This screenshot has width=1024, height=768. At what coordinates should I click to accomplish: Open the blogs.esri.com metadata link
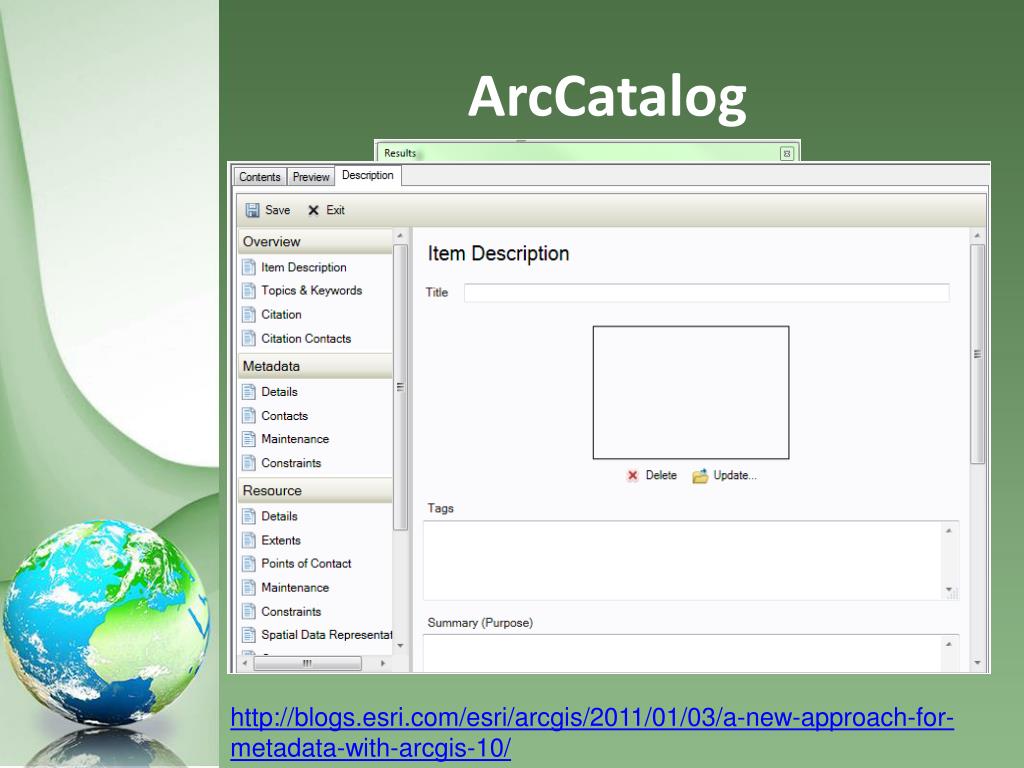pos(592,732)
